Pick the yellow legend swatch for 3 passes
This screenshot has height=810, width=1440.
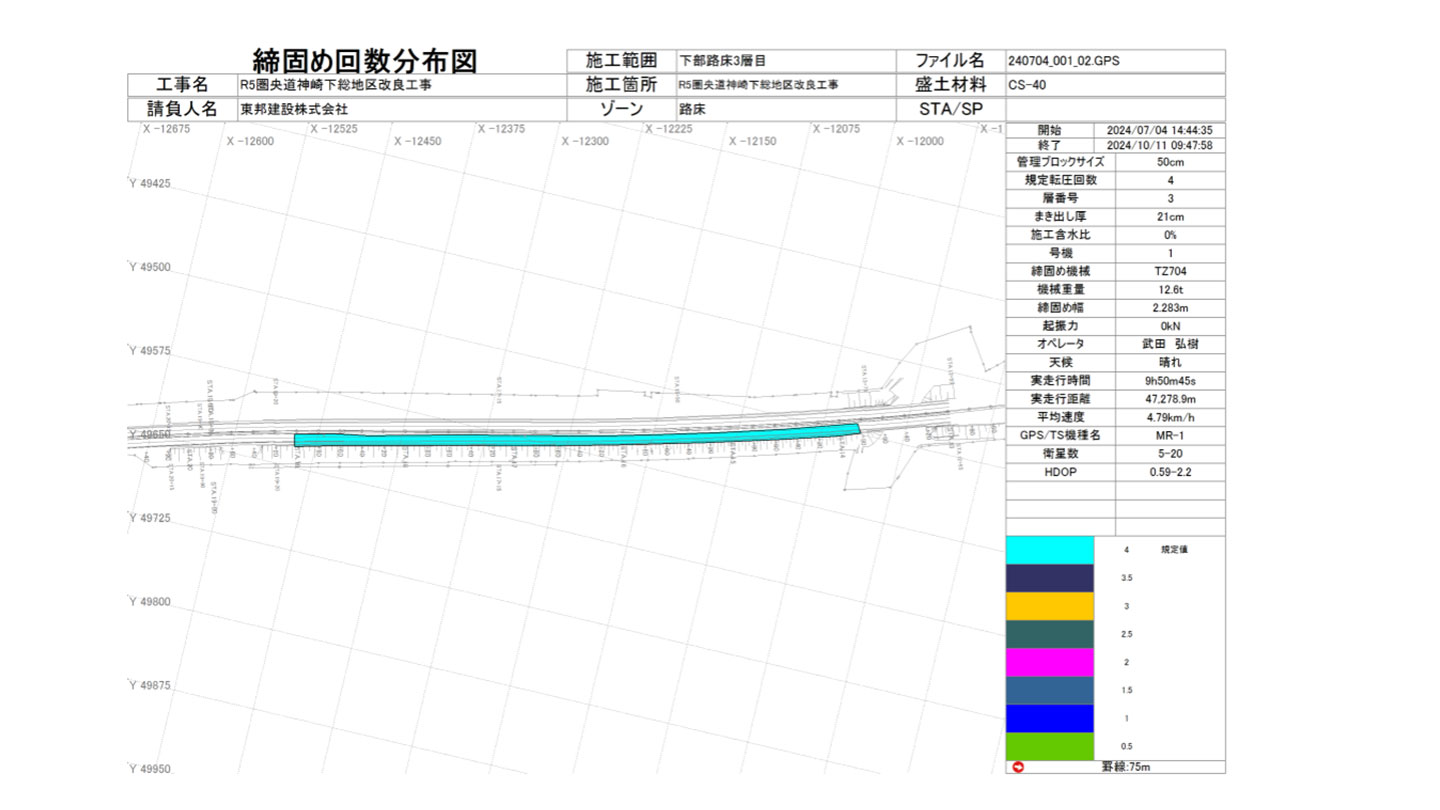[x=1049, y=606]
